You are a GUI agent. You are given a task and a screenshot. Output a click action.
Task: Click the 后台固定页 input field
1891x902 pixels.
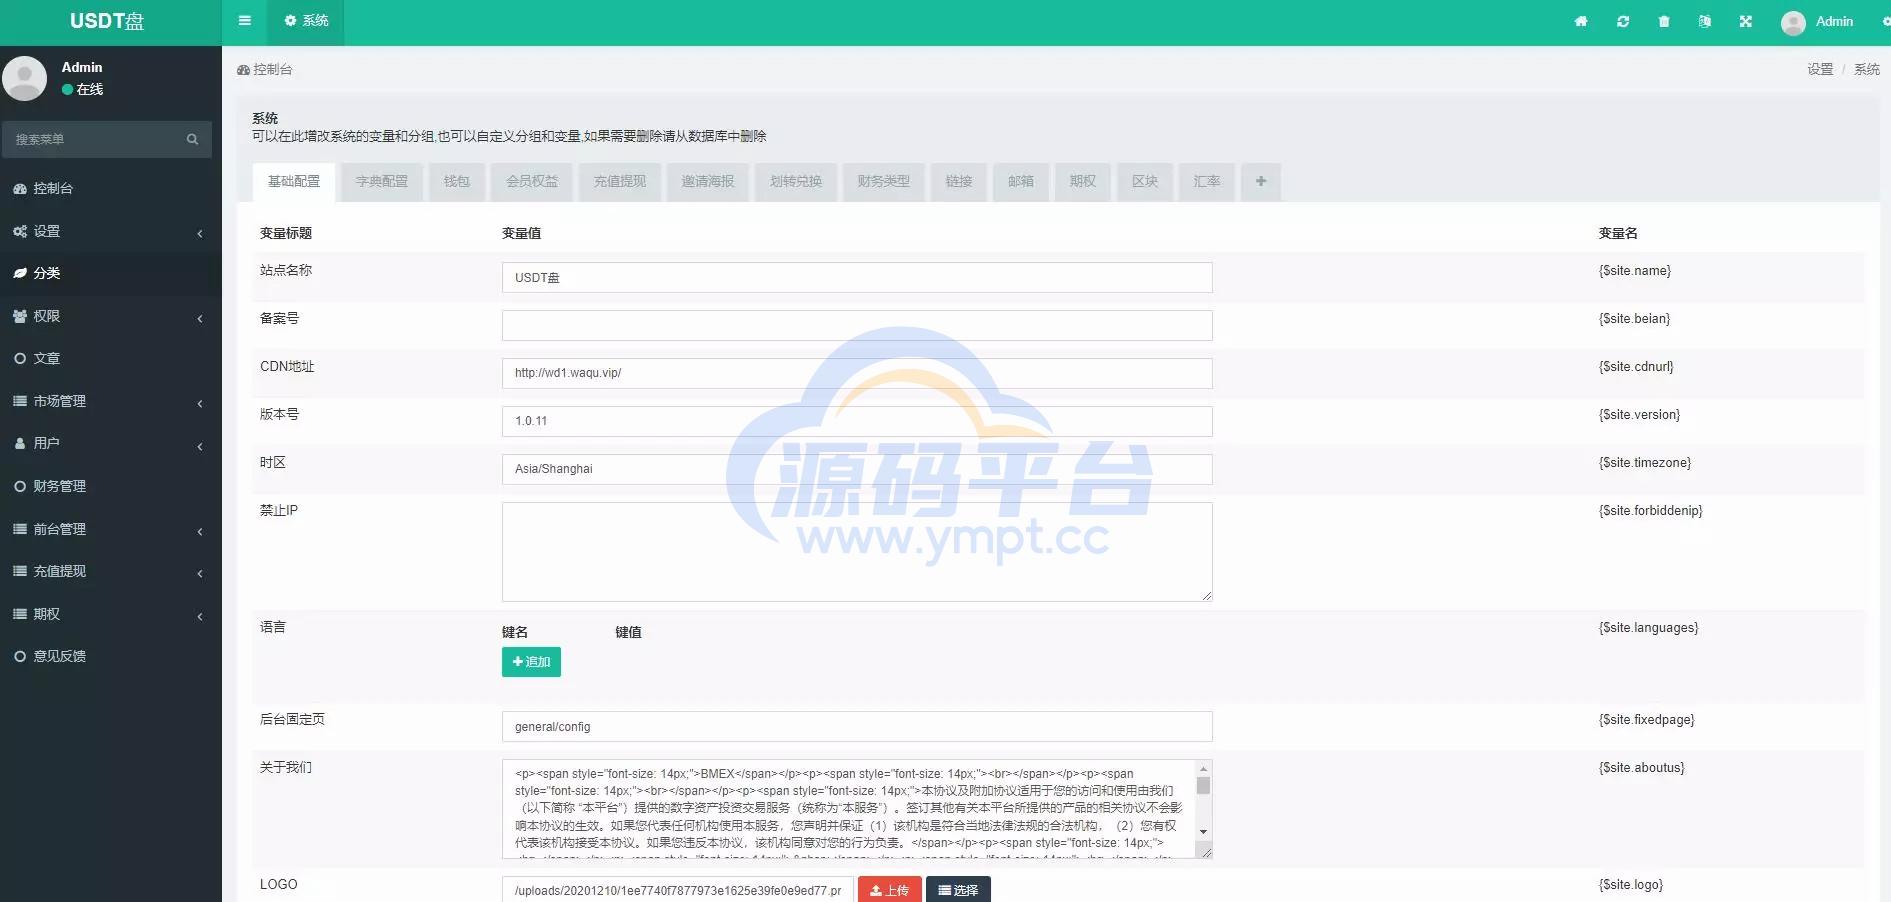(857, 727)
